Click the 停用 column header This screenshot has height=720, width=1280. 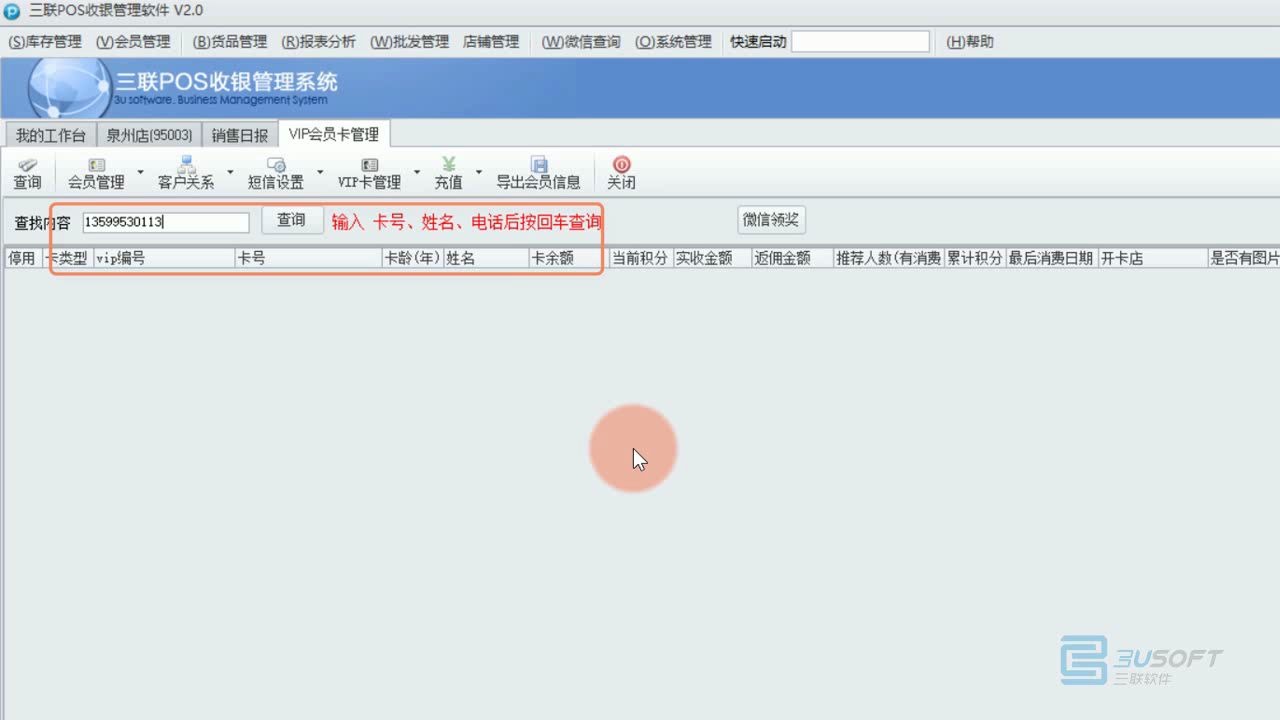click(22, 258)
